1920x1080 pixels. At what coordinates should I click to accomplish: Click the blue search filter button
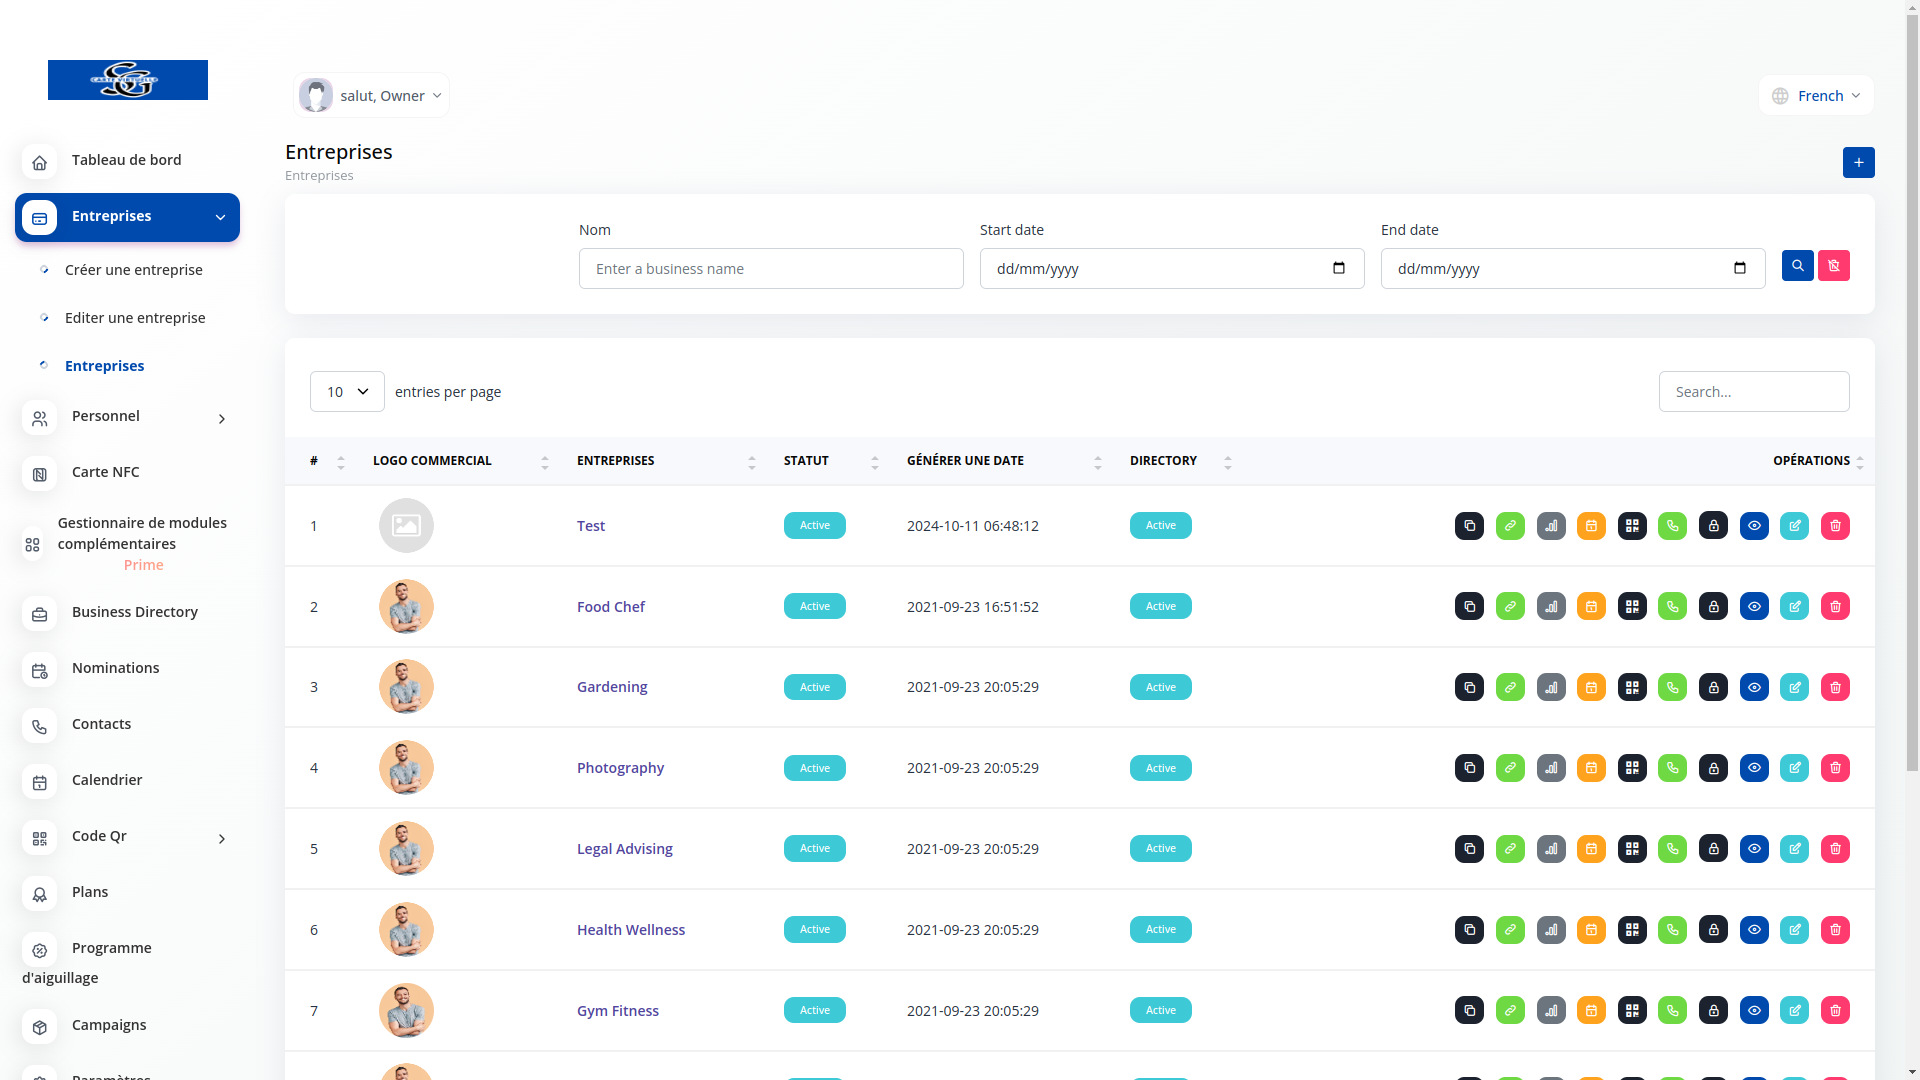[1797, 266]
